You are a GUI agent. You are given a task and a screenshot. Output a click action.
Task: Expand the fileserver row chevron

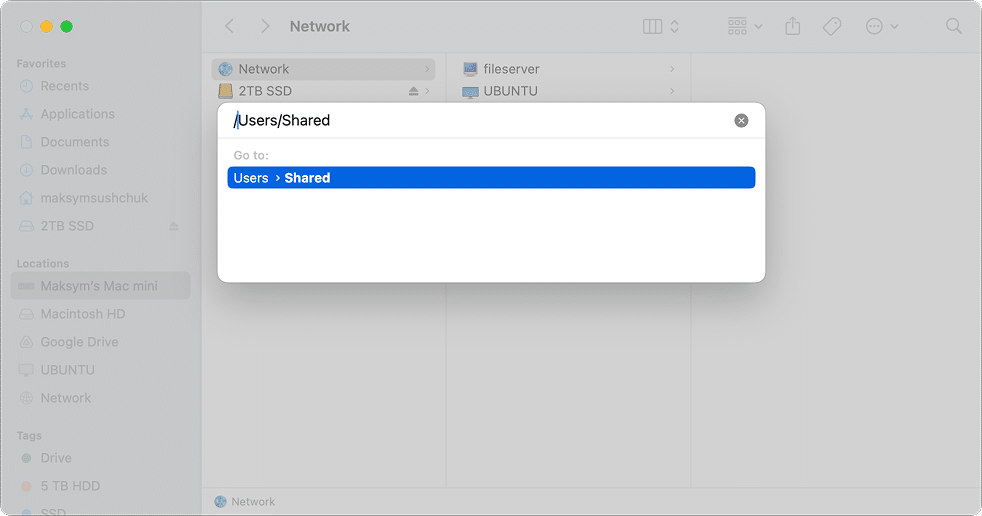[x=672, y=69]
